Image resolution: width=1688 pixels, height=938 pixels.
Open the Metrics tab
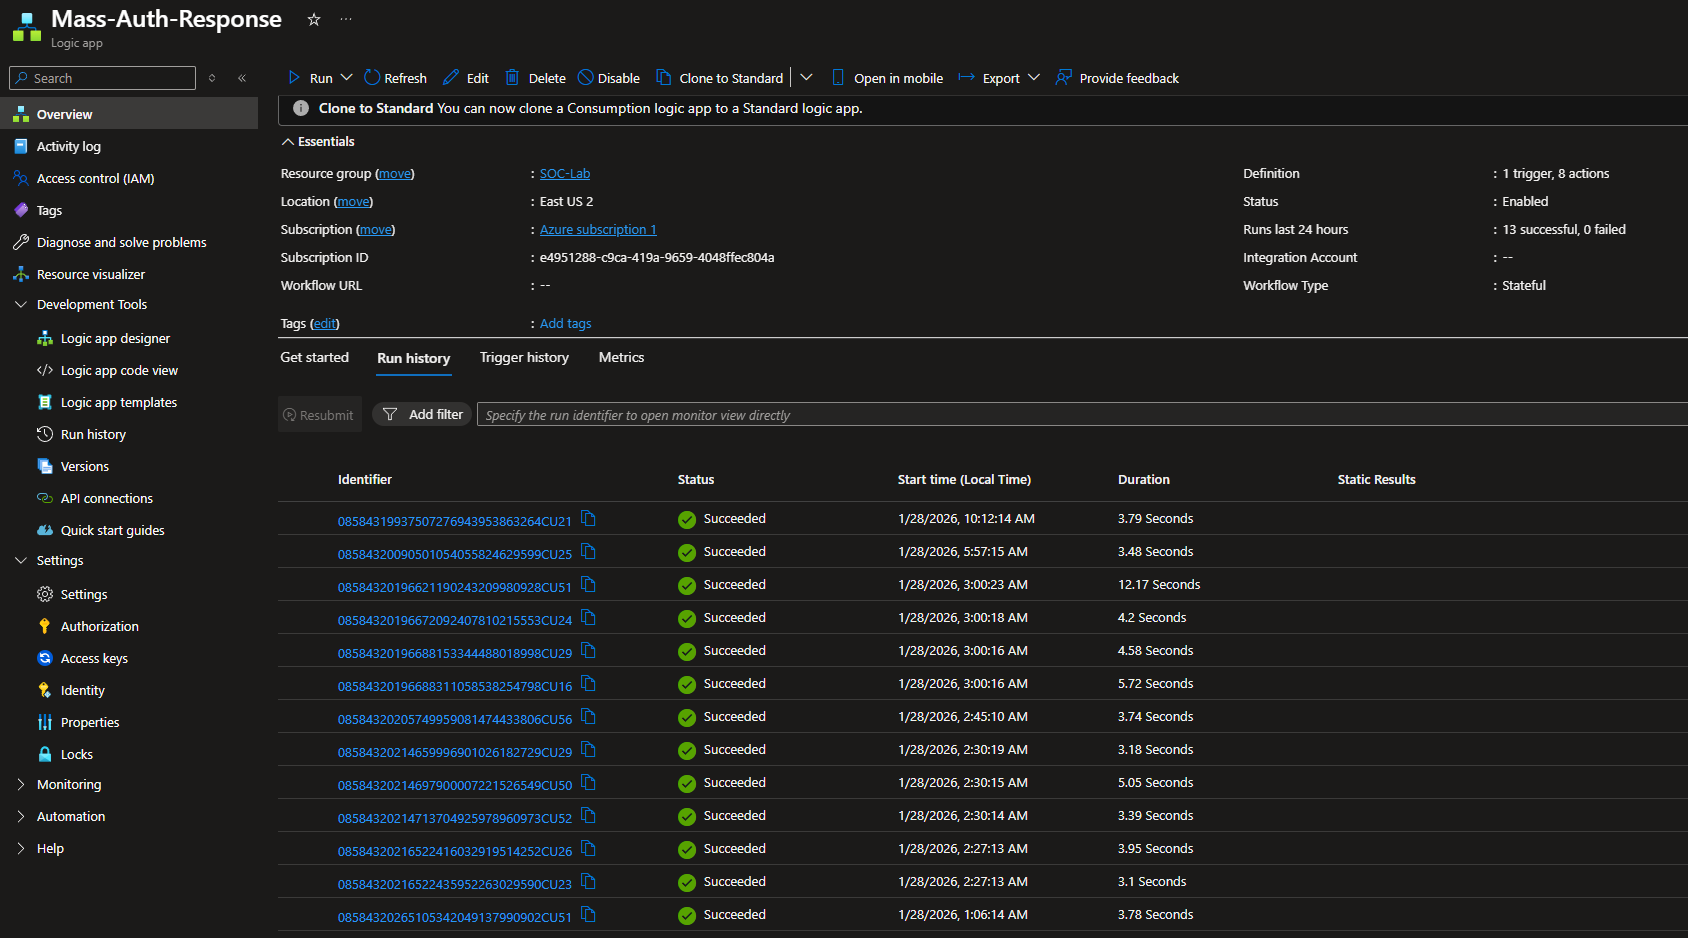coord(621,358)
